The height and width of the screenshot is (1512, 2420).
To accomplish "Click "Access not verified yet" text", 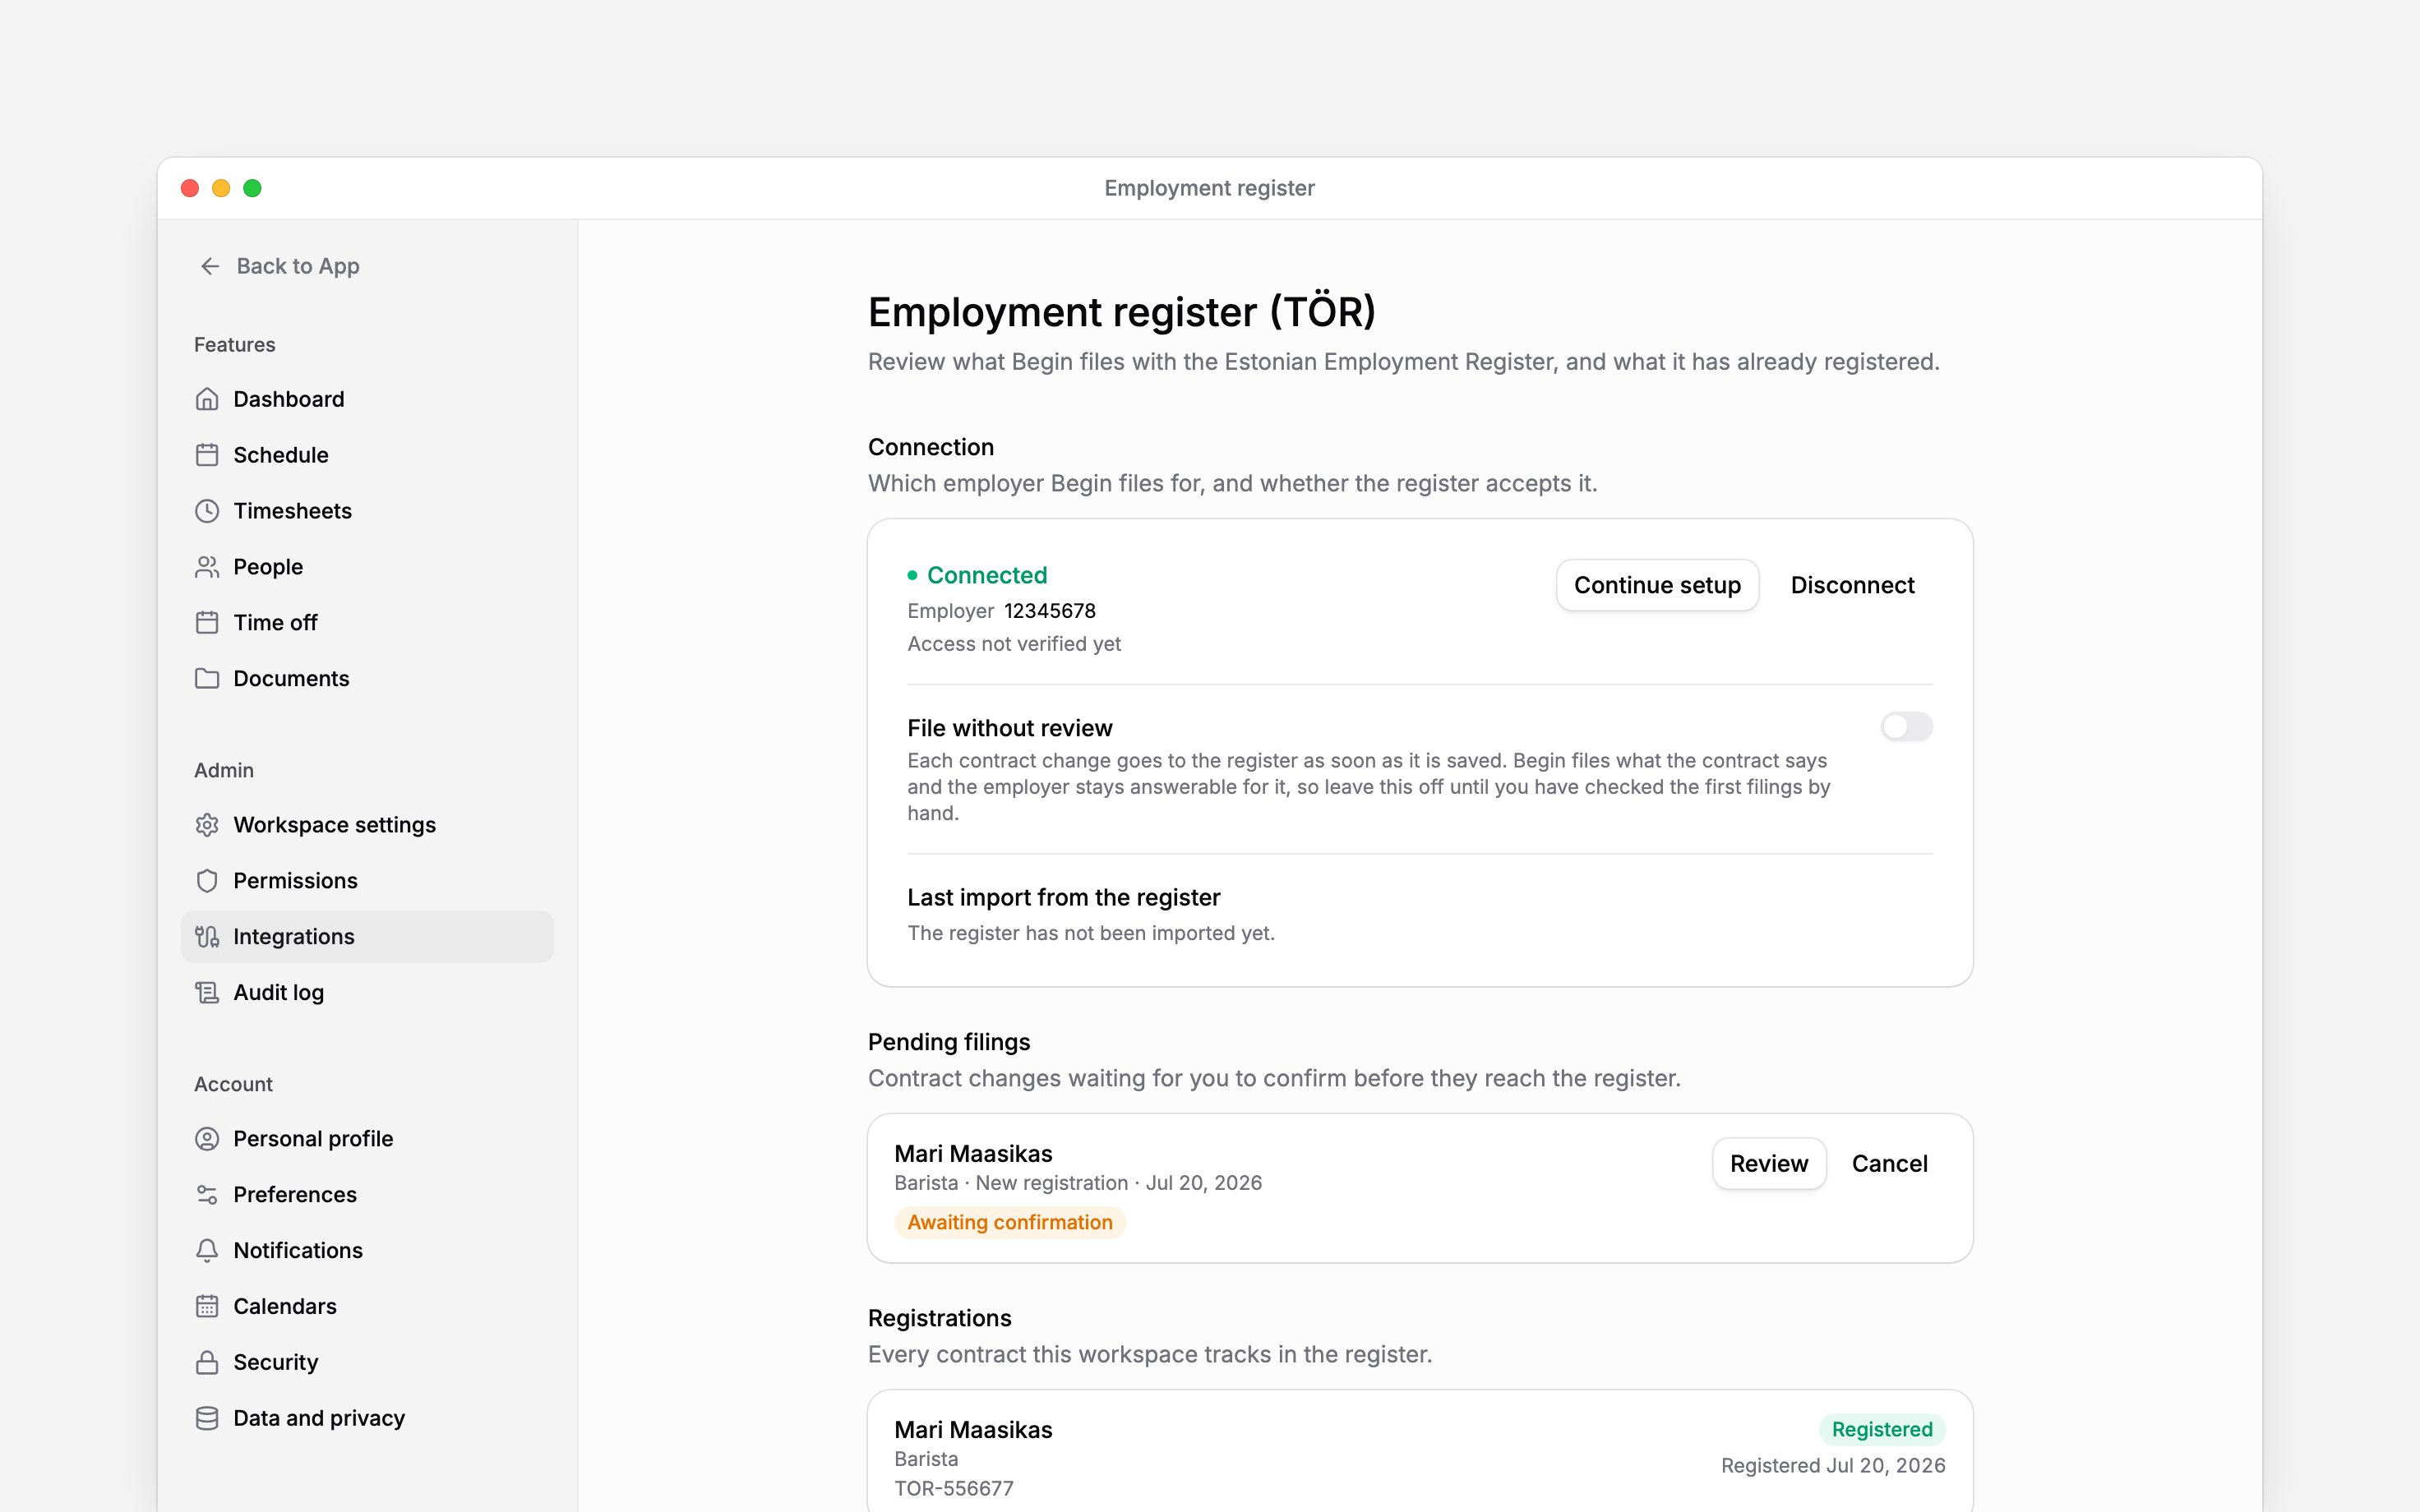I will (x=1014, y=644).
